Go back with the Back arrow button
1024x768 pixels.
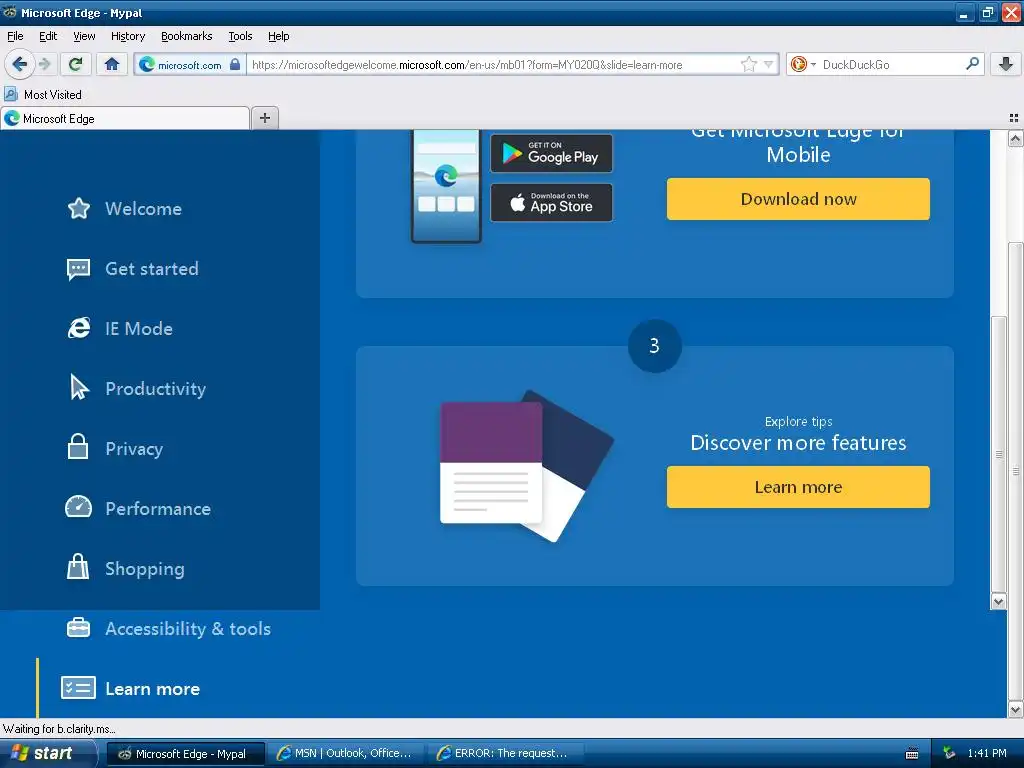point(19,64)
